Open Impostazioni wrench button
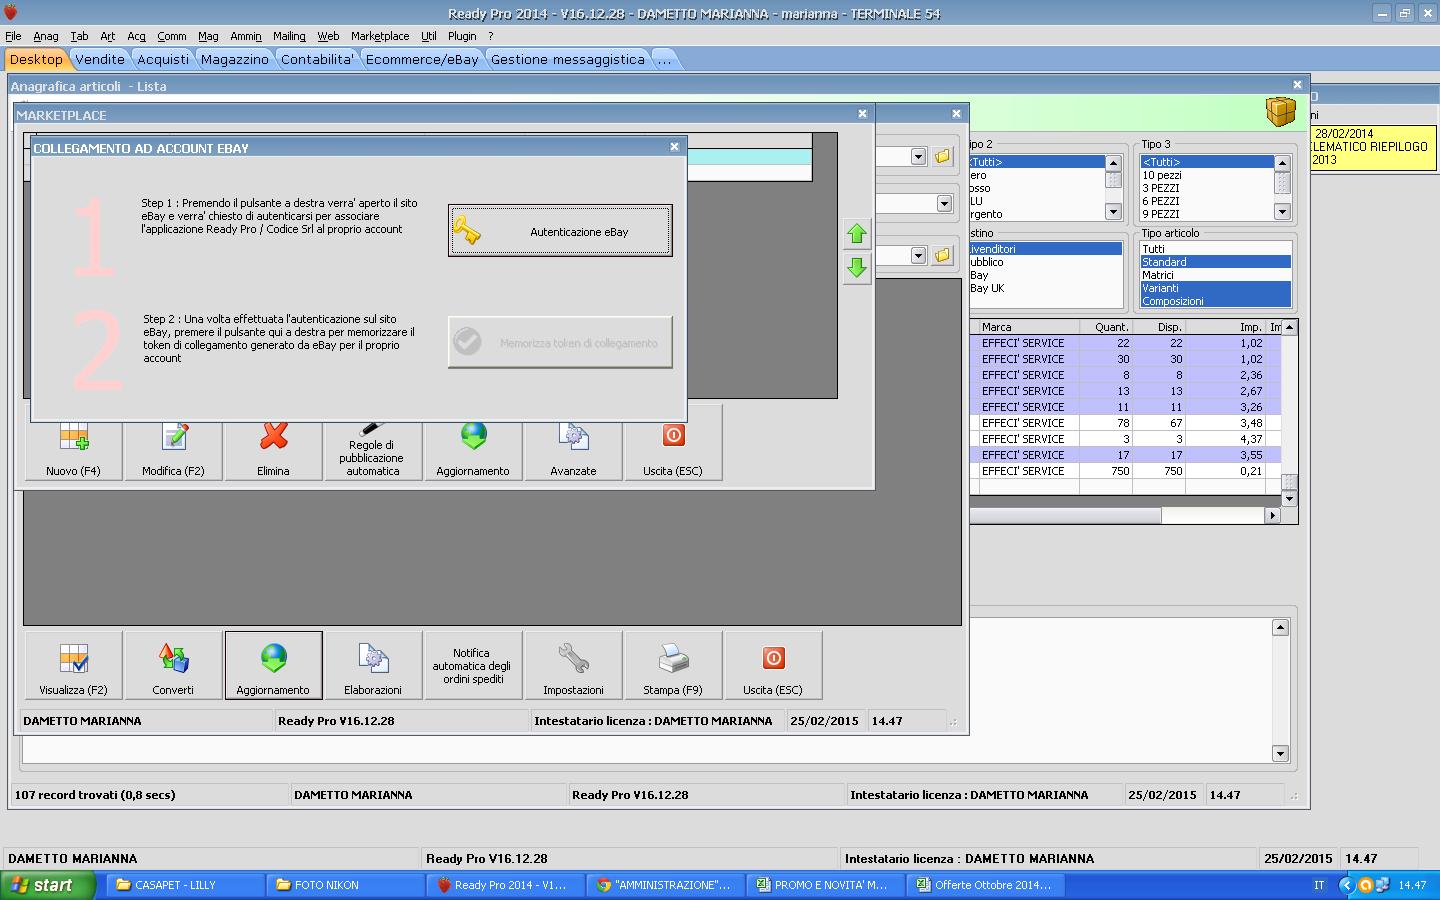 574,665
